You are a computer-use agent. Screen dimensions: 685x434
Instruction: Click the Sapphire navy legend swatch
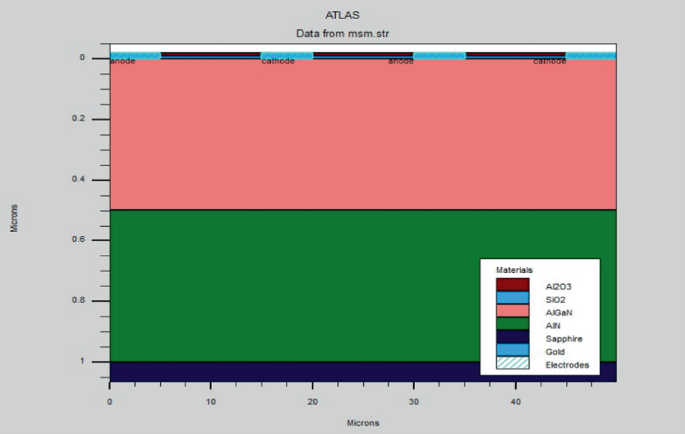(x=512, y=337)
